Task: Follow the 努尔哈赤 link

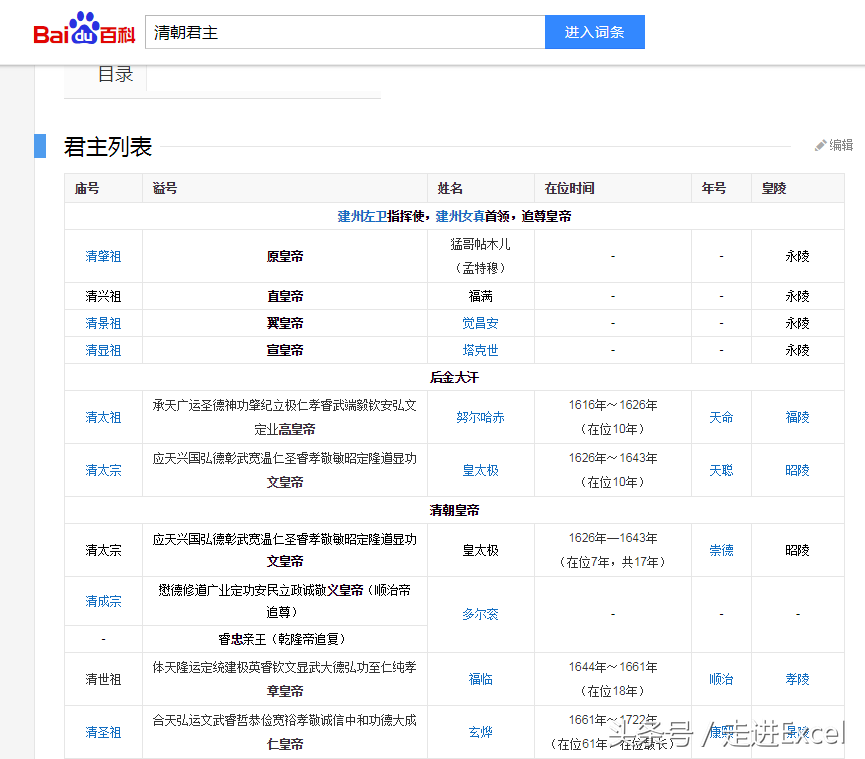Action: tap(480, 418)
